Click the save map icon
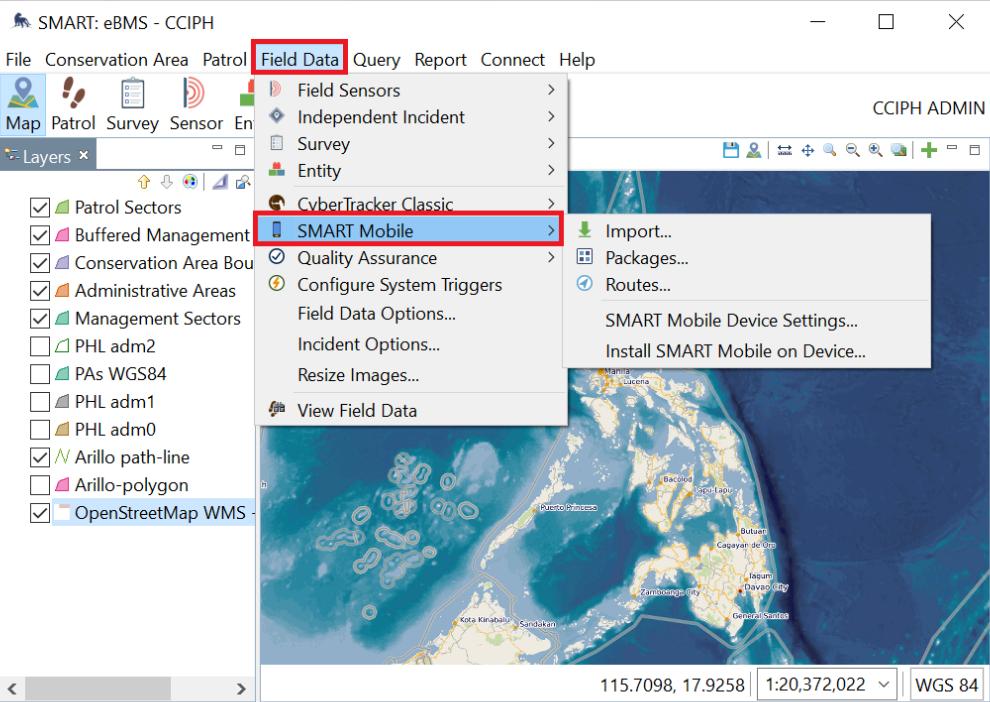 [x=731, y=150]
